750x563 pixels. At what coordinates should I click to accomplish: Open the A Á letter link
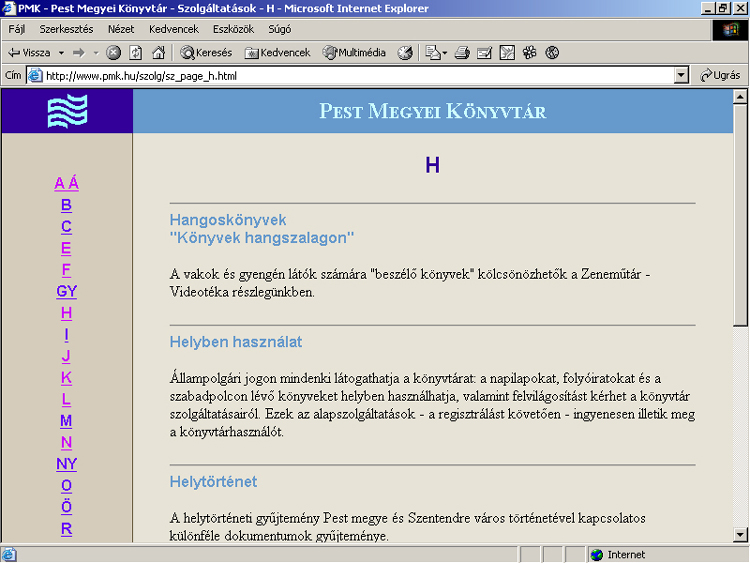[66, 183]
